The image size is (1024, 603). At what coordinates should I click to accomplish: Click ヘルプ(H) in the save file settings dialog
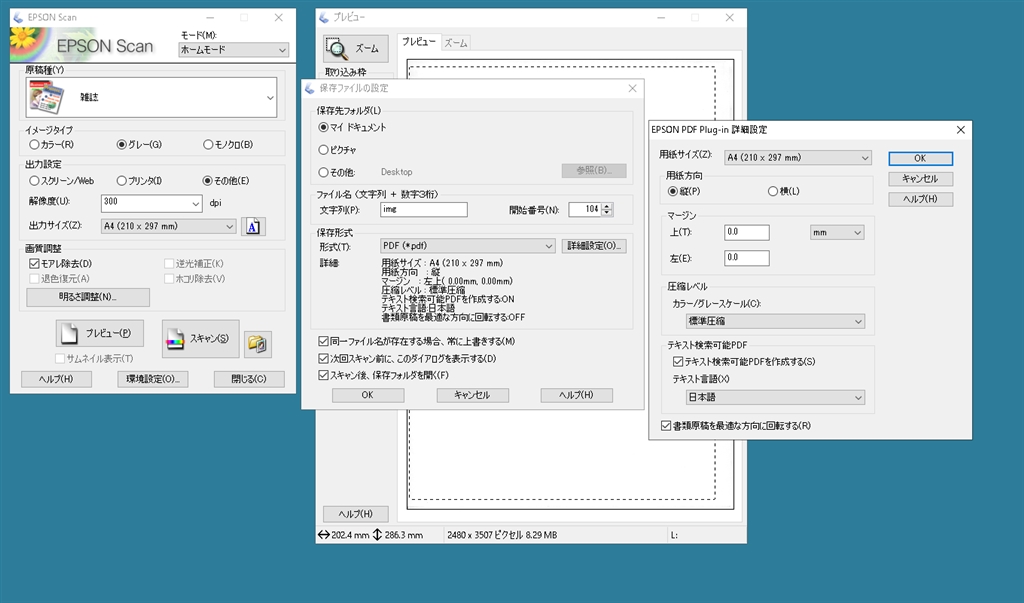(x=577, y=395)
